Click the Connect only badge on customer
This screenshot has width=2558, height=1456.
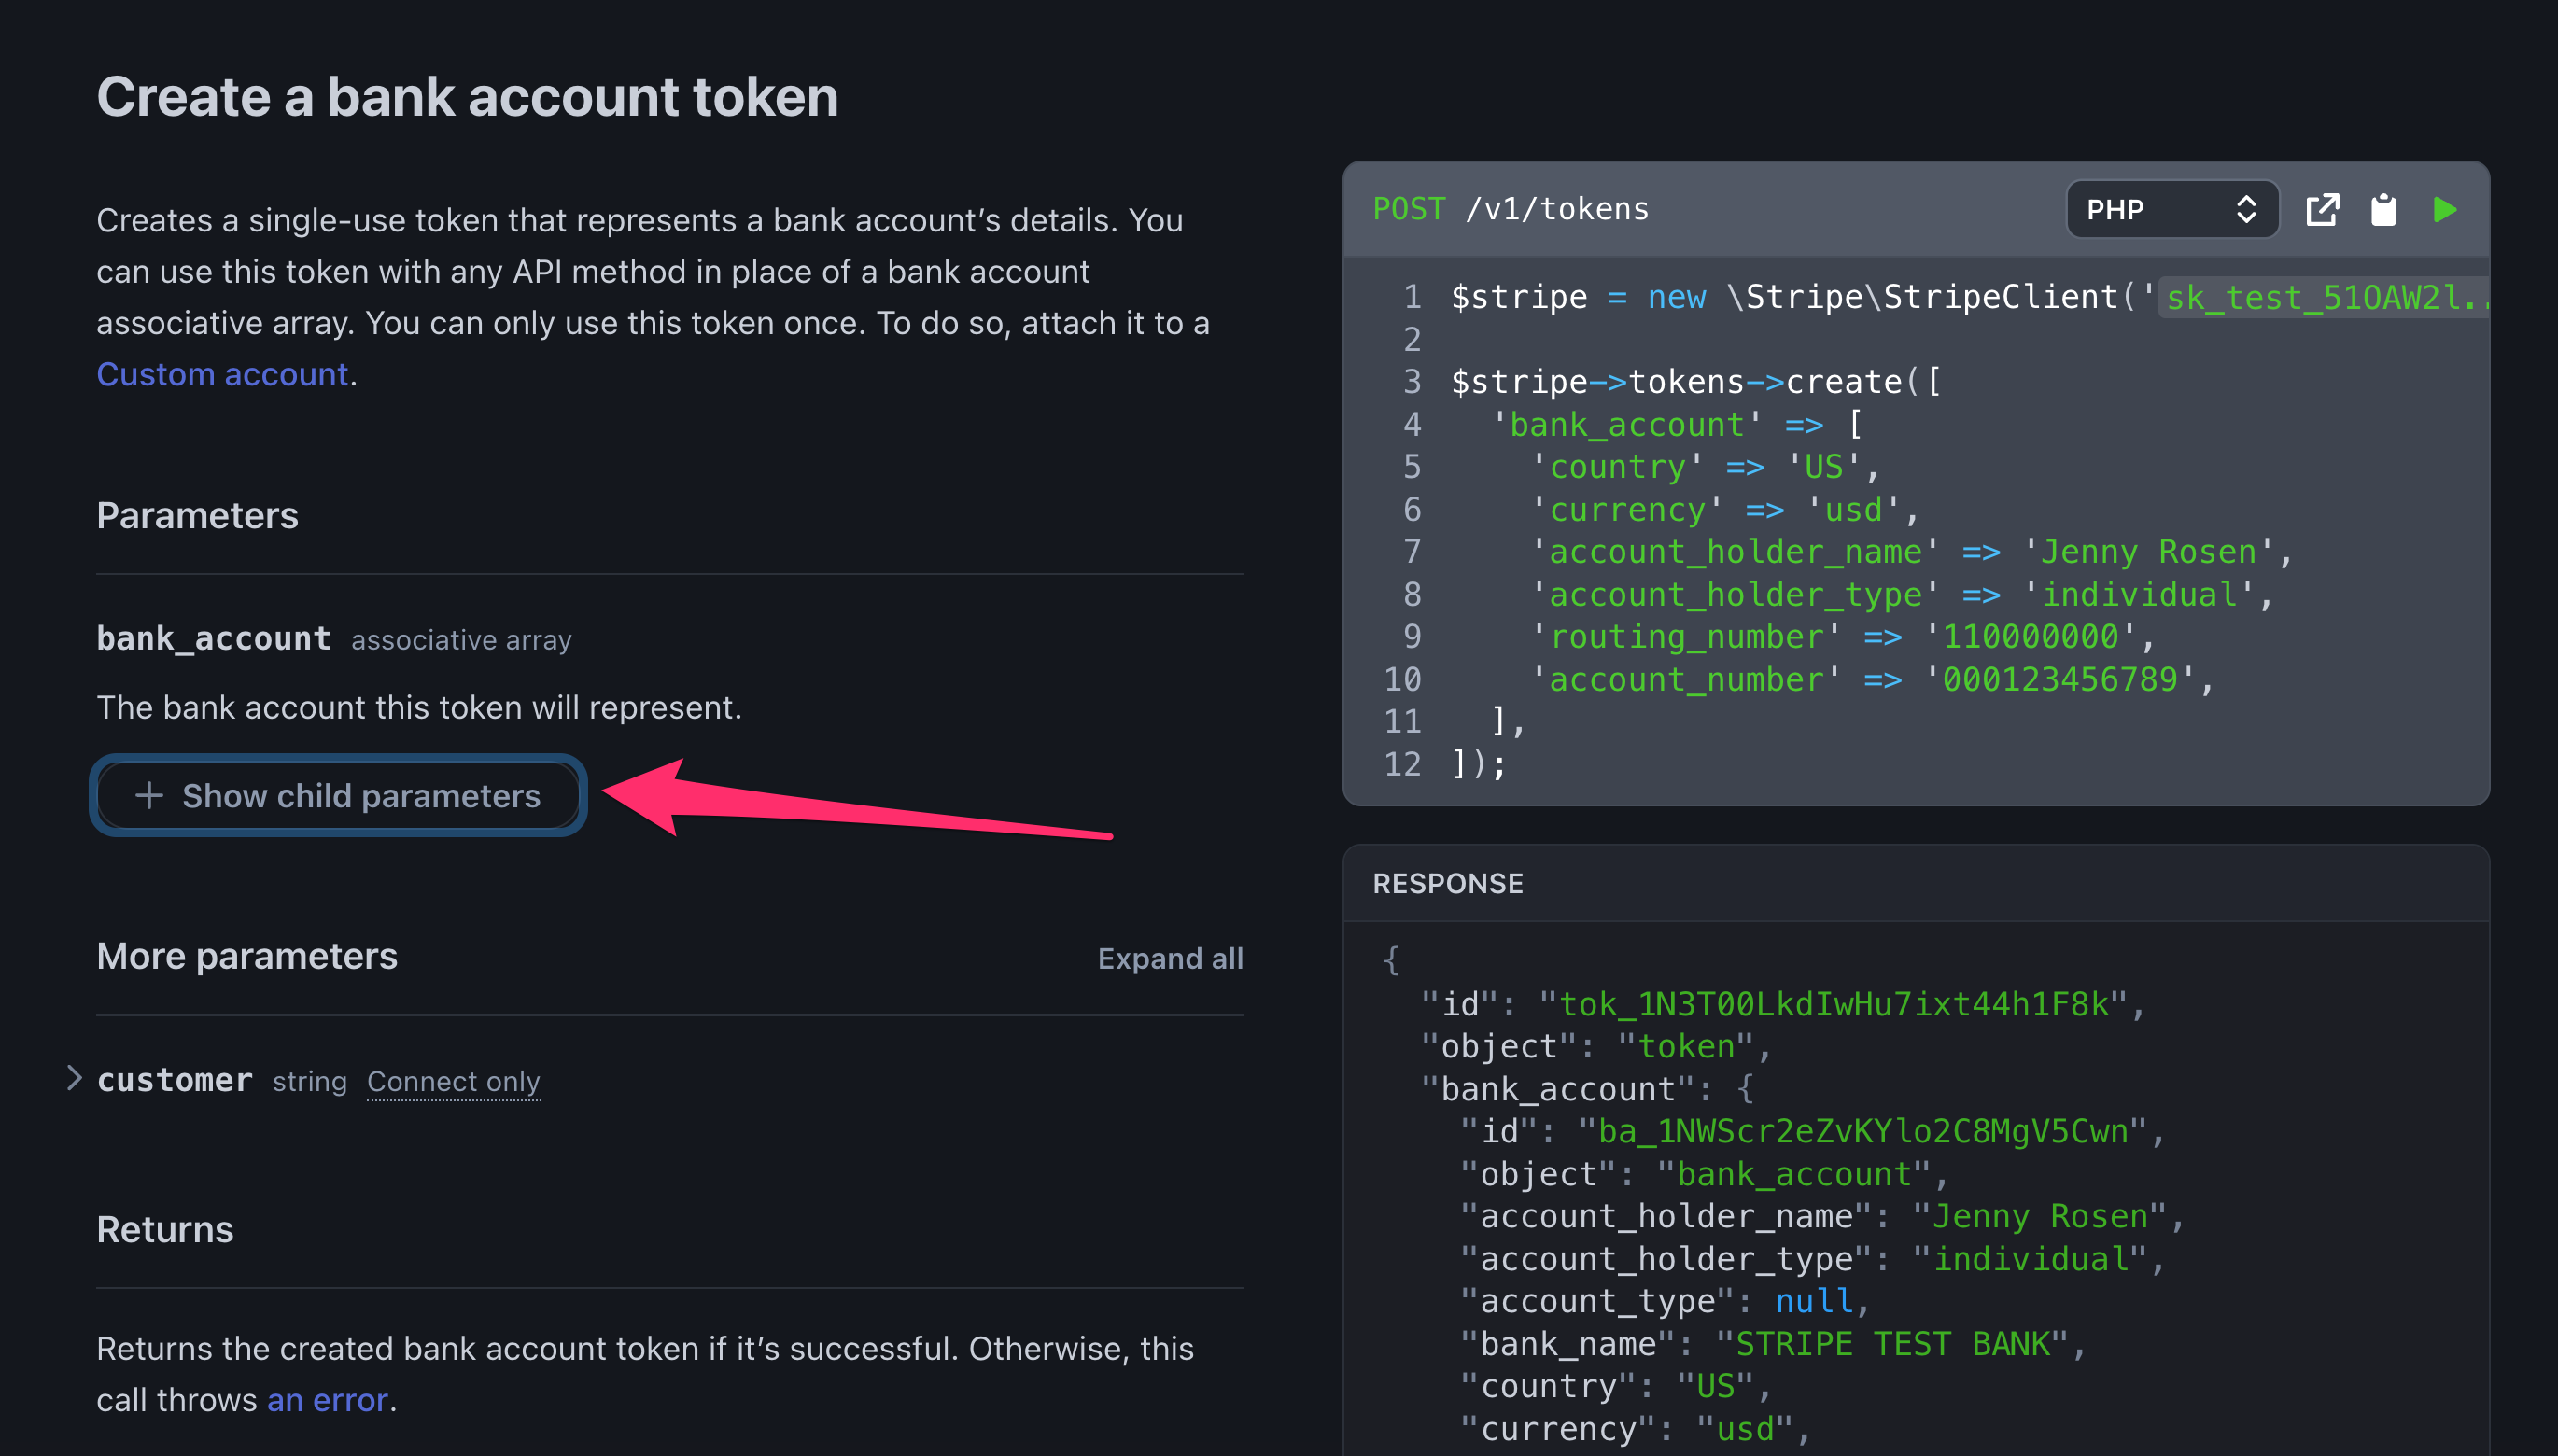pyautogui.click(x=453, y=1081)
